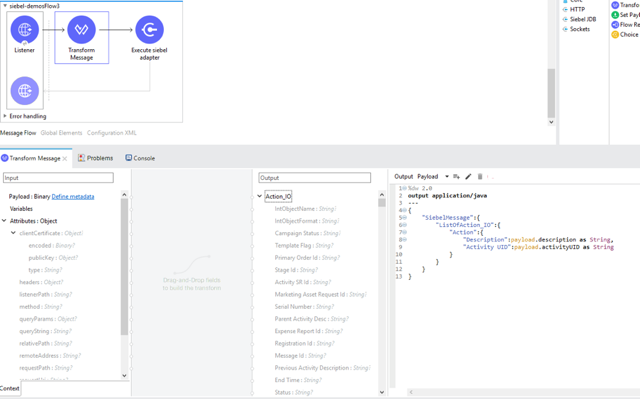Collapse the Action_IO output tree node
Viewport: 640px width, 399px height.
(x=260, y=196)
